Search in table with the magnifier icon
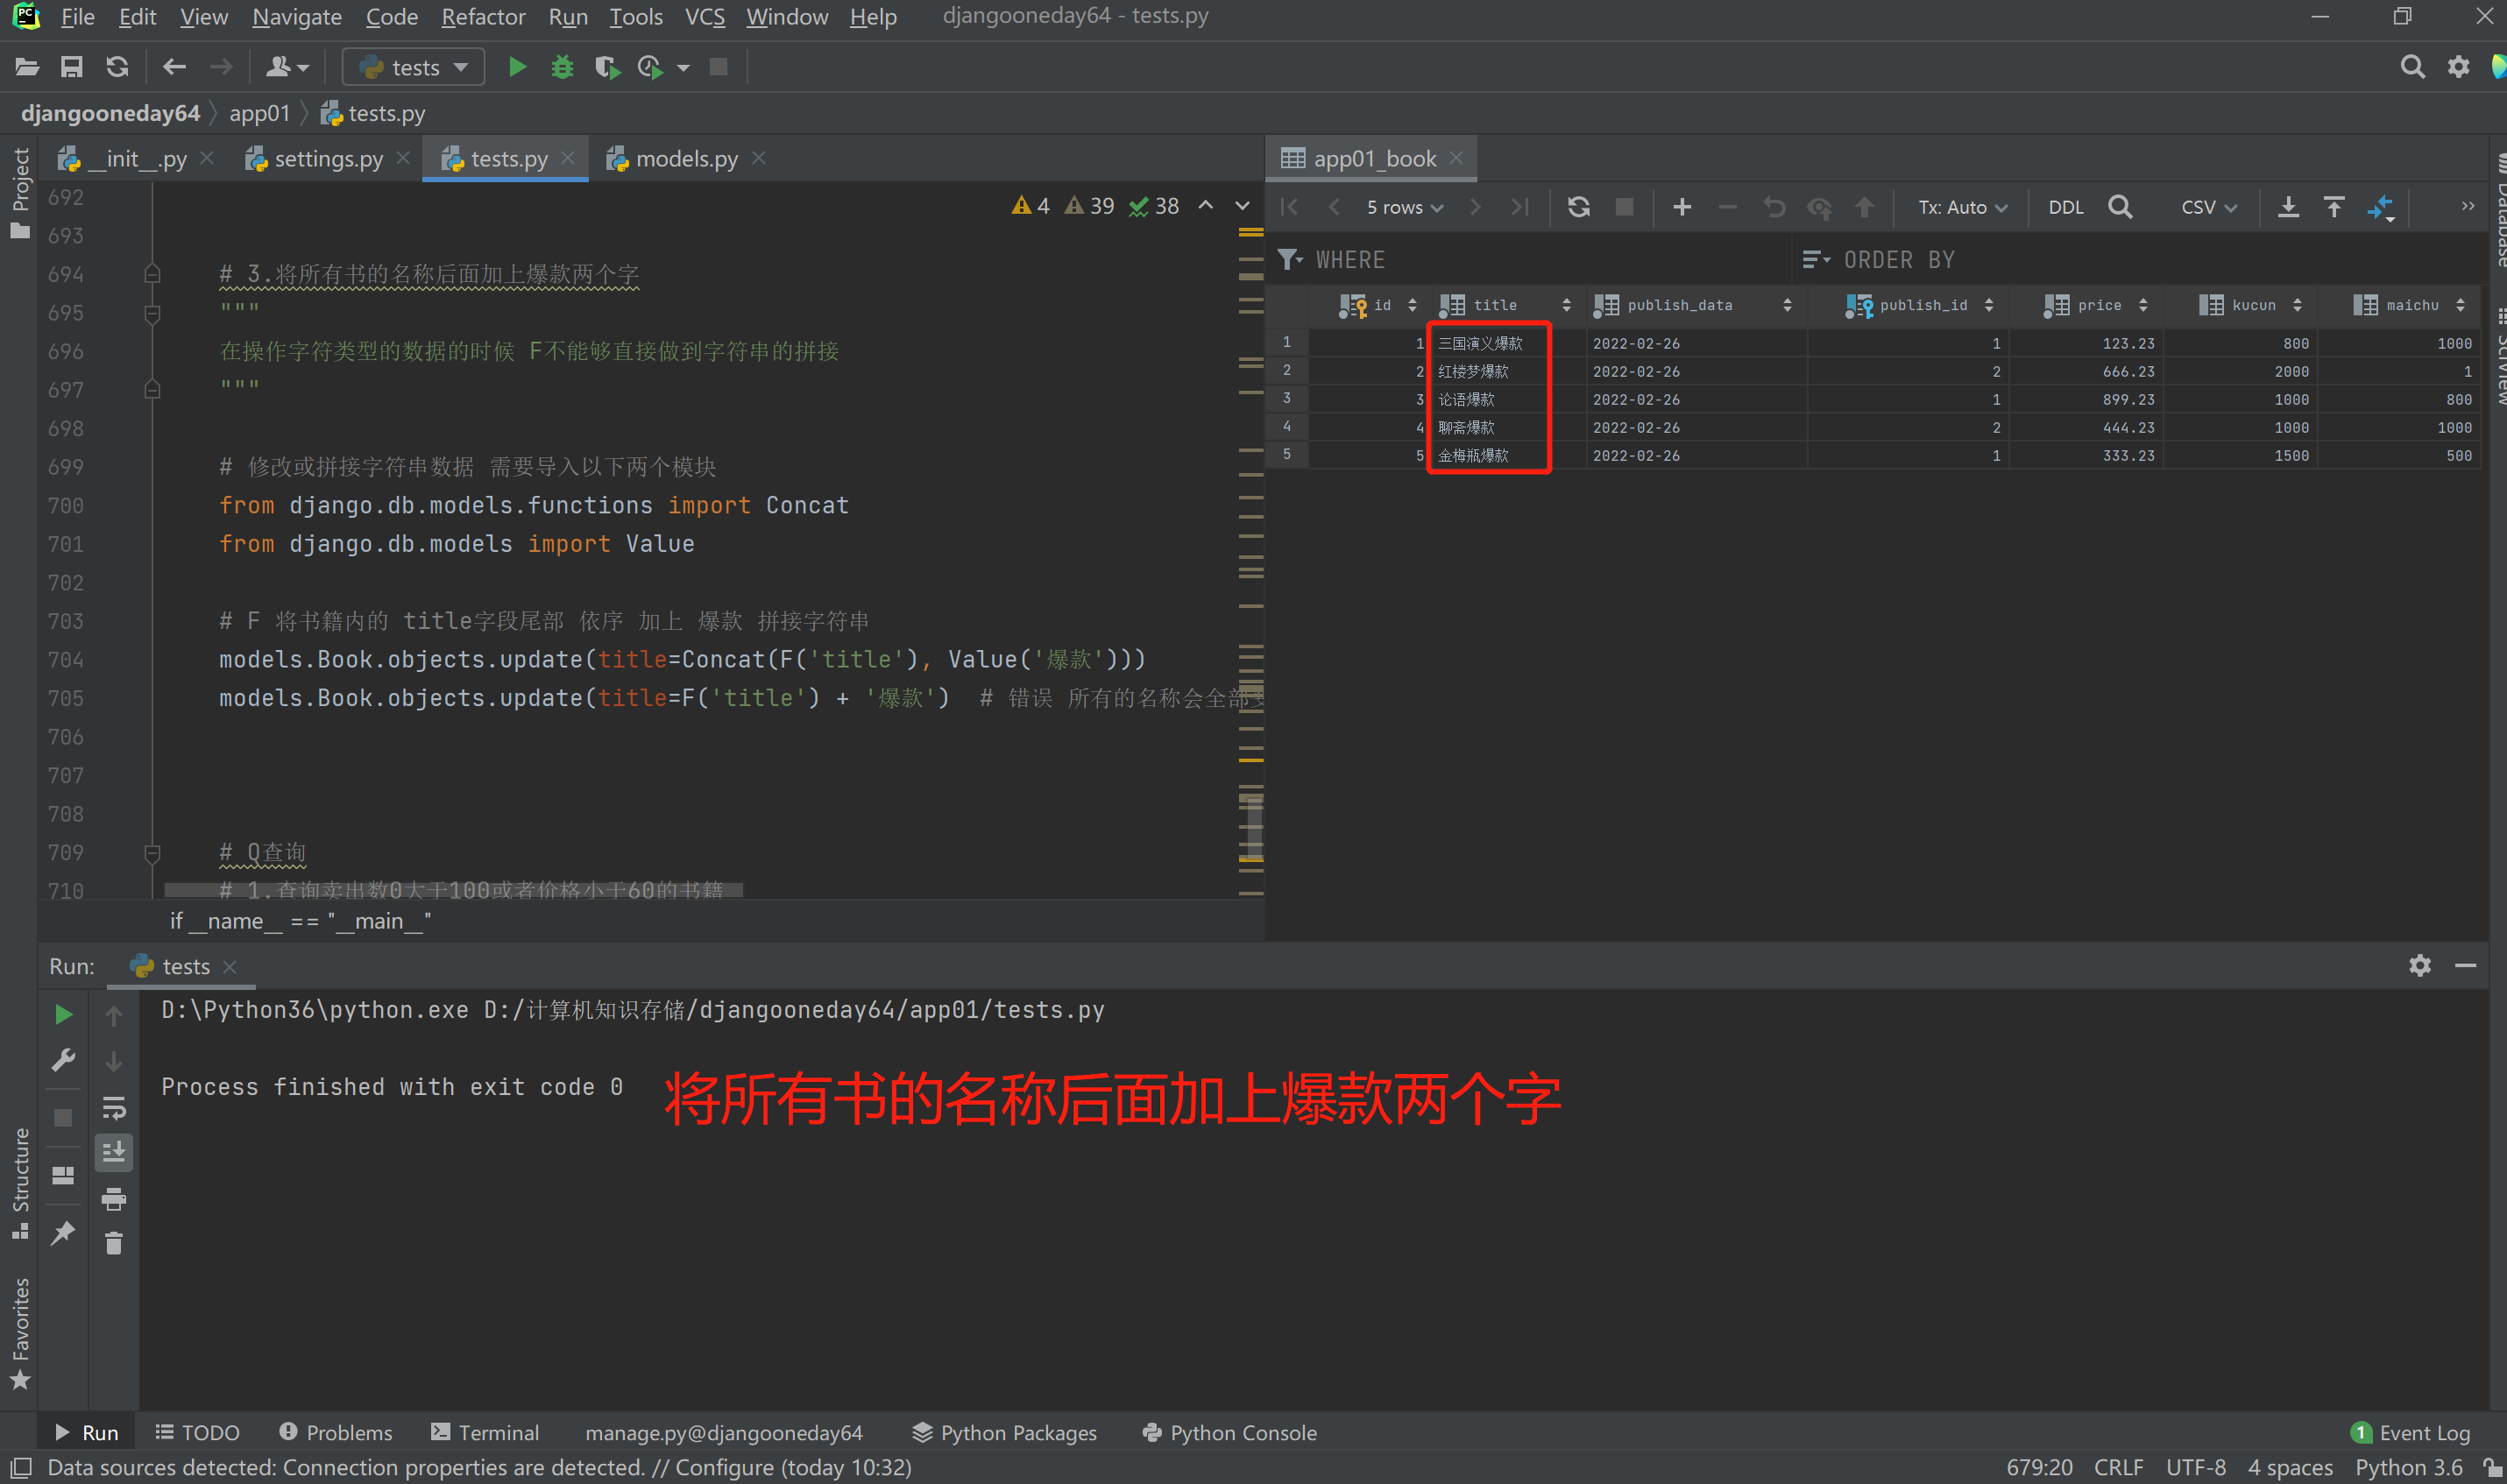Screen dimensions: 2507x1484 click(x=2120, y=207)
